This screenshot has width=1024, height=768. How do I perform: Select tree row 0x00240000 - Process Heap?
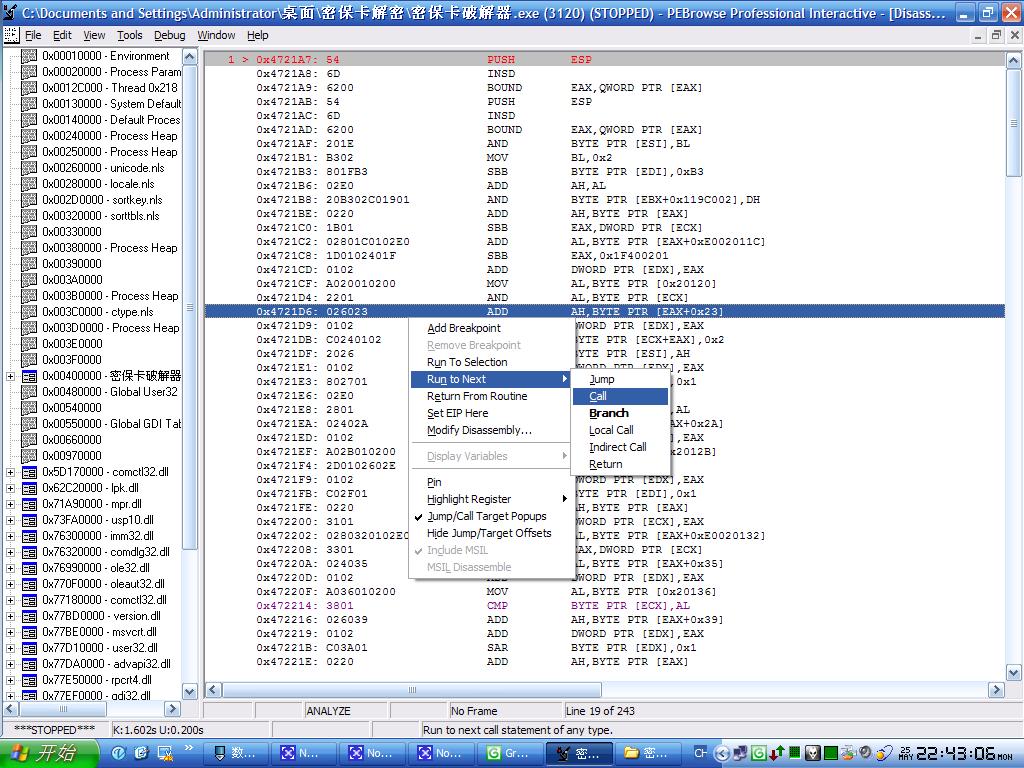point(110,136)
